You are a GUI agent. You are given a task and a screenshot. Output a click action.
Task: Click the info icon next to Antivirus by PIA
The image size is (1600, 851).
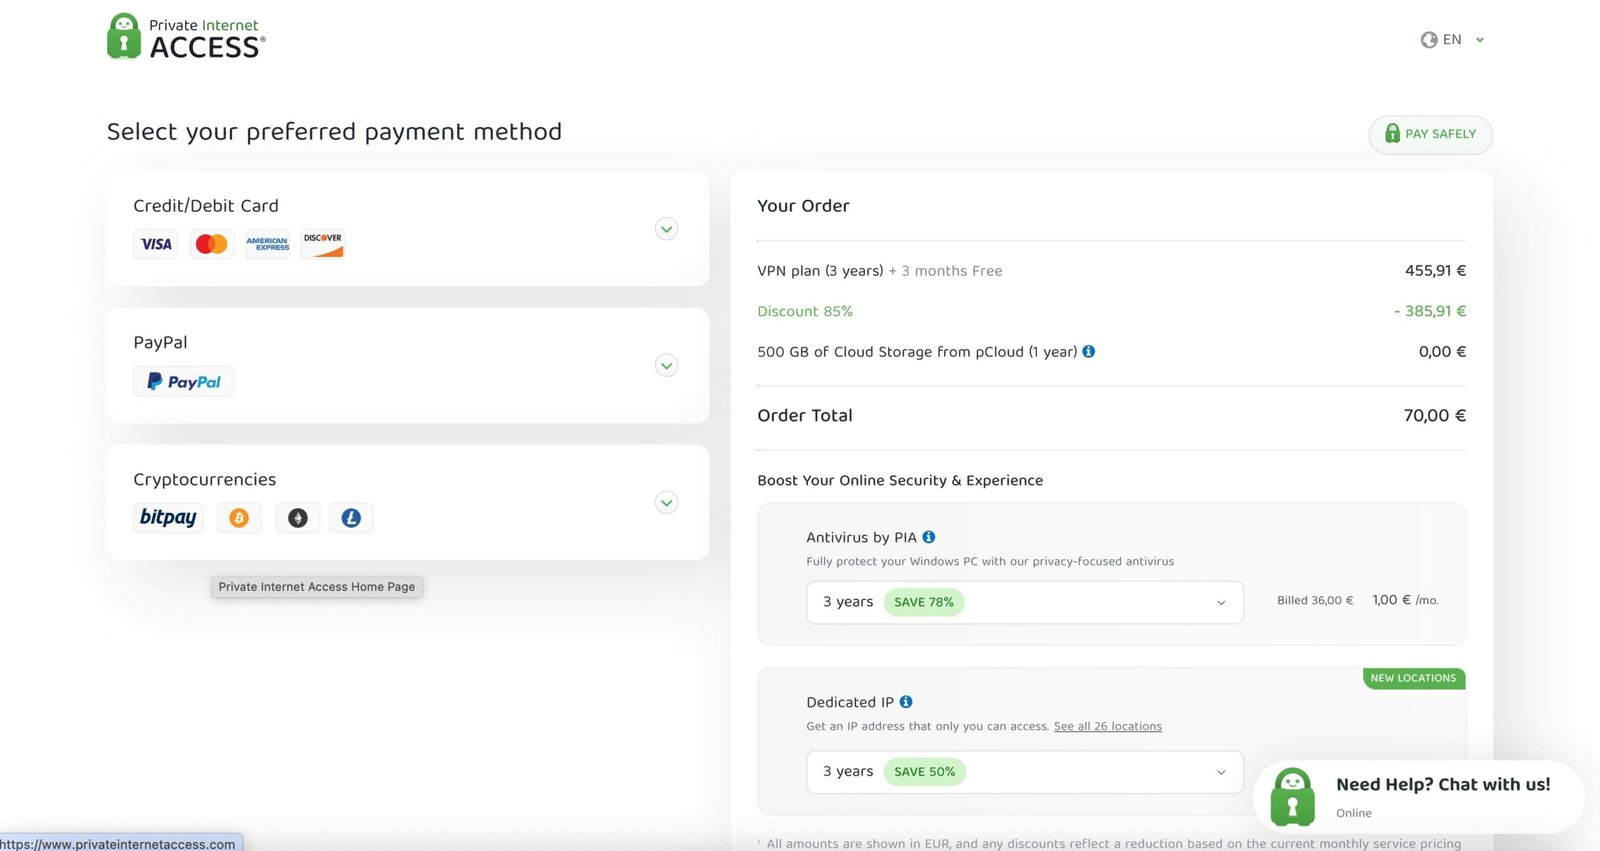pyautogui.click(x=929, y=537)
